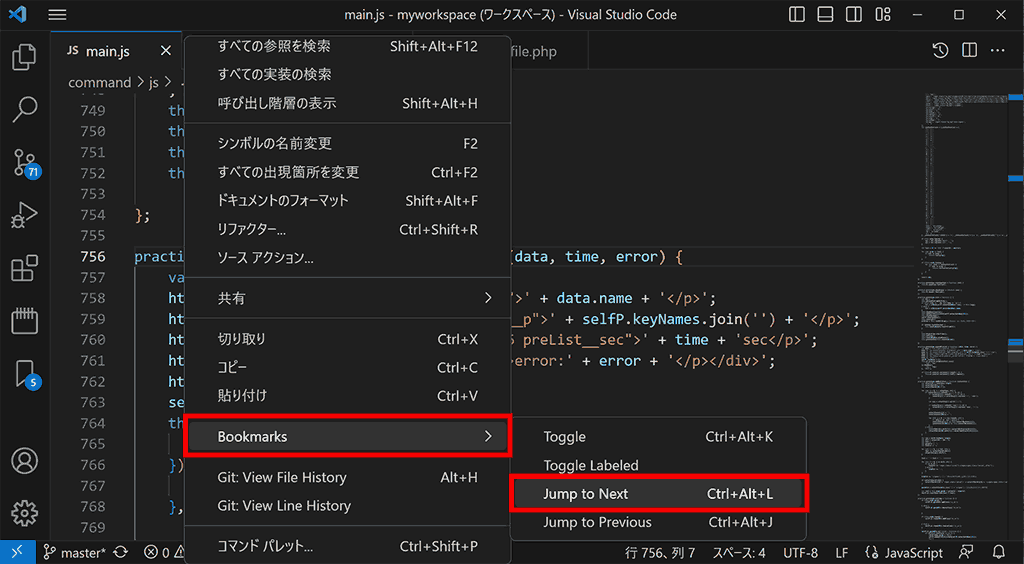This screenshot has height=564, width=1024.
Task: Open notifications bell icon
Action: click(x=999, y=553)
